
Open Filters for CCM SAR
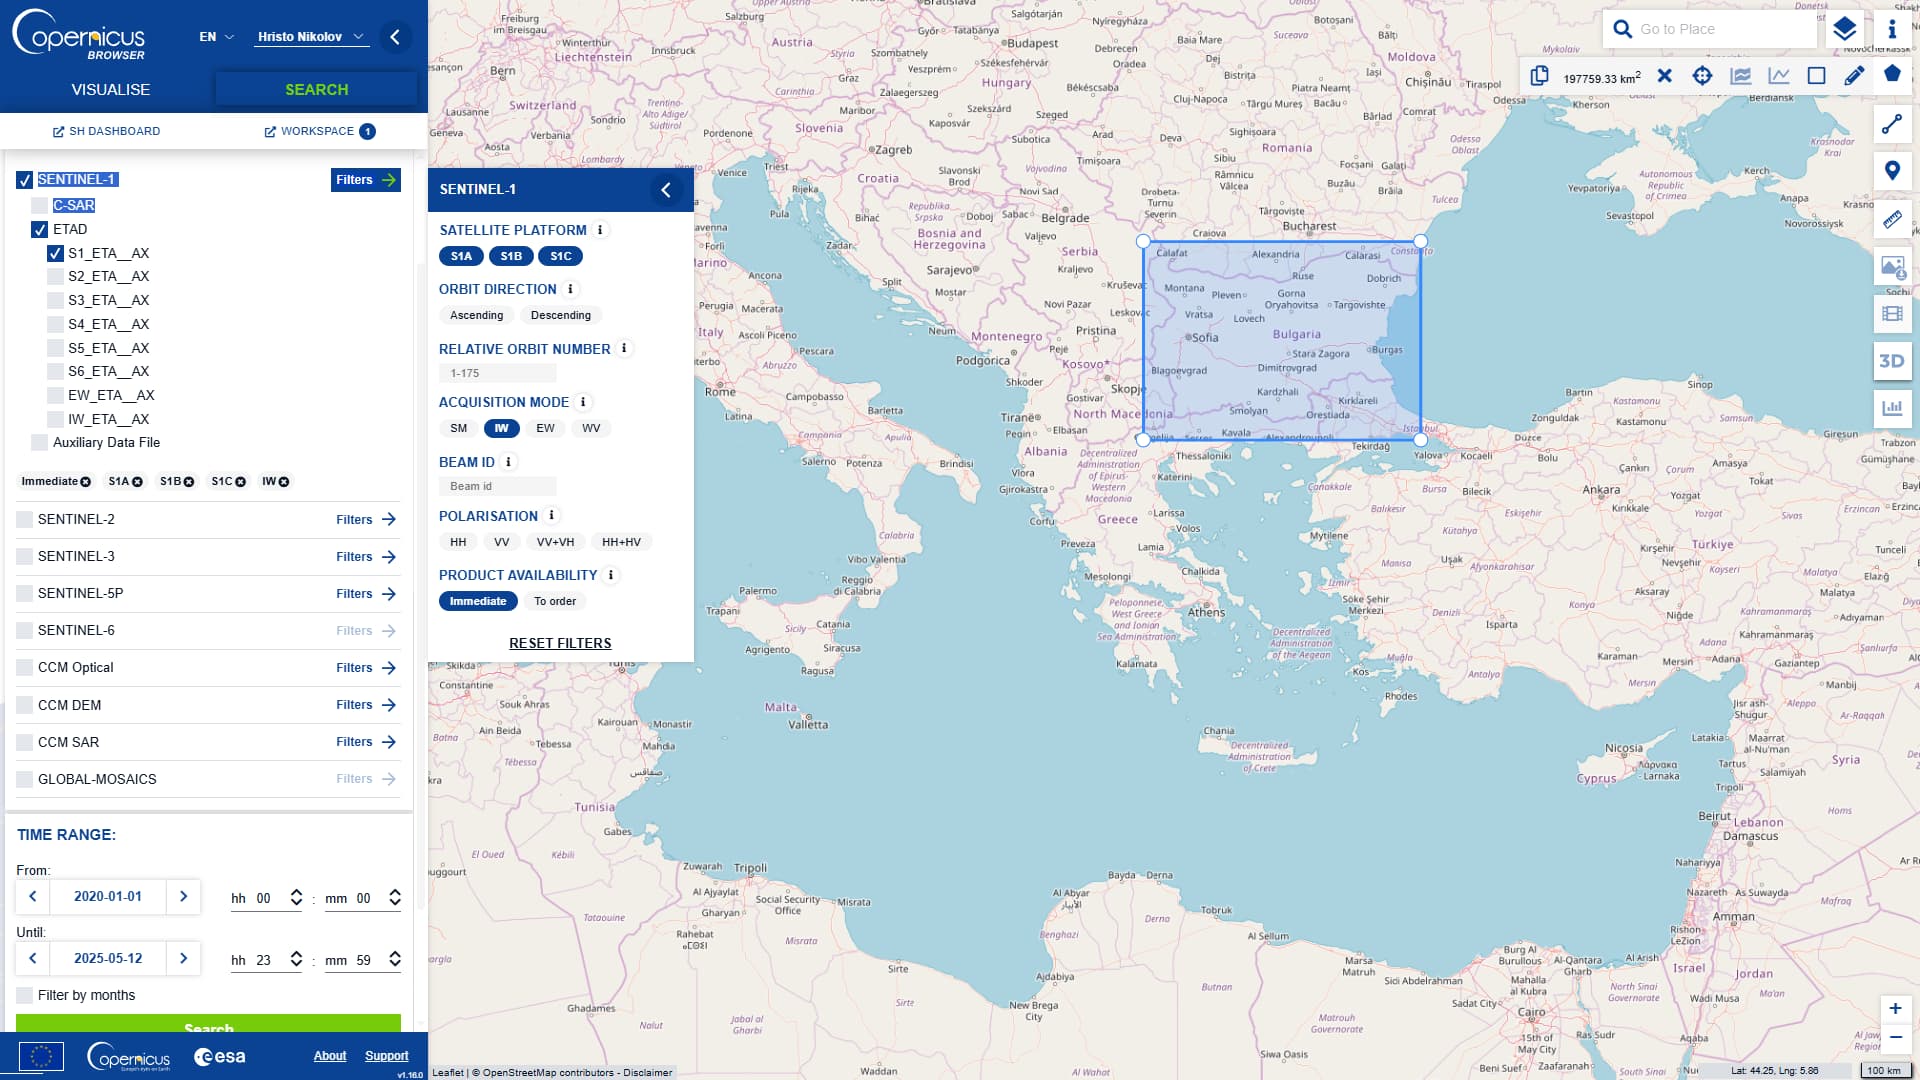point(366,742)
